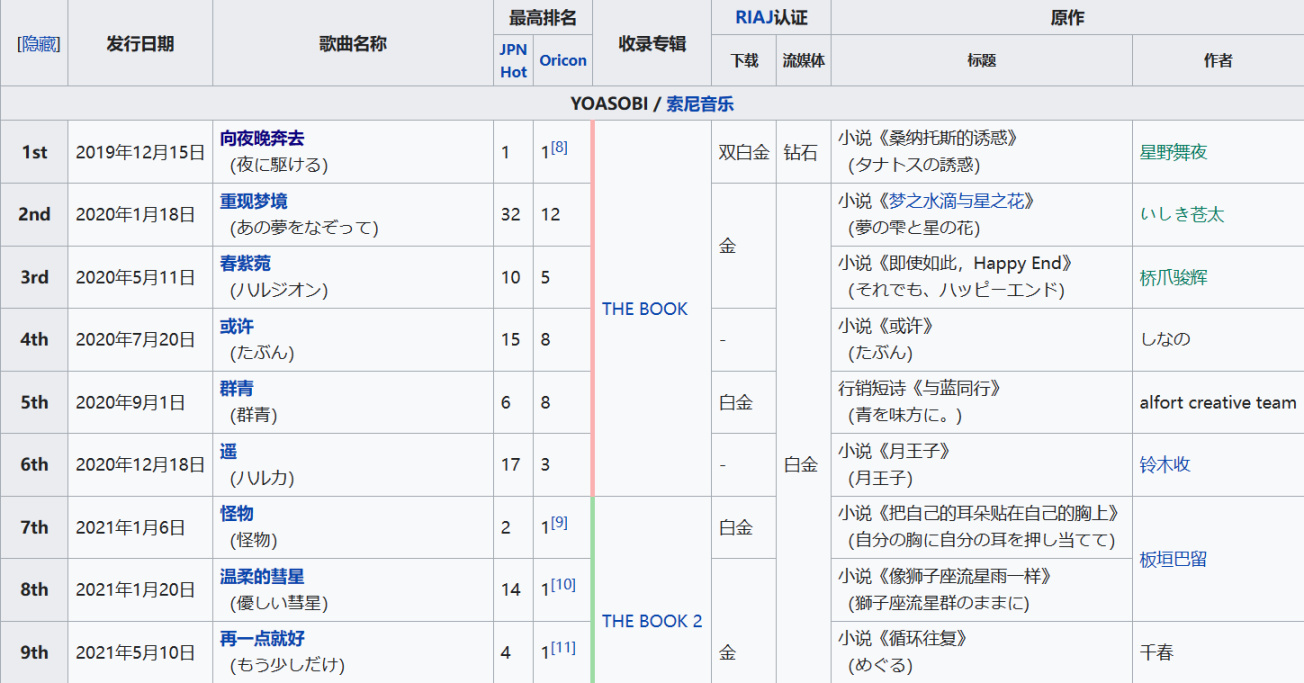Click the date 2020年12月18日
The width and height of the screenshot is (1304, 683).
(x=140, y=464)
